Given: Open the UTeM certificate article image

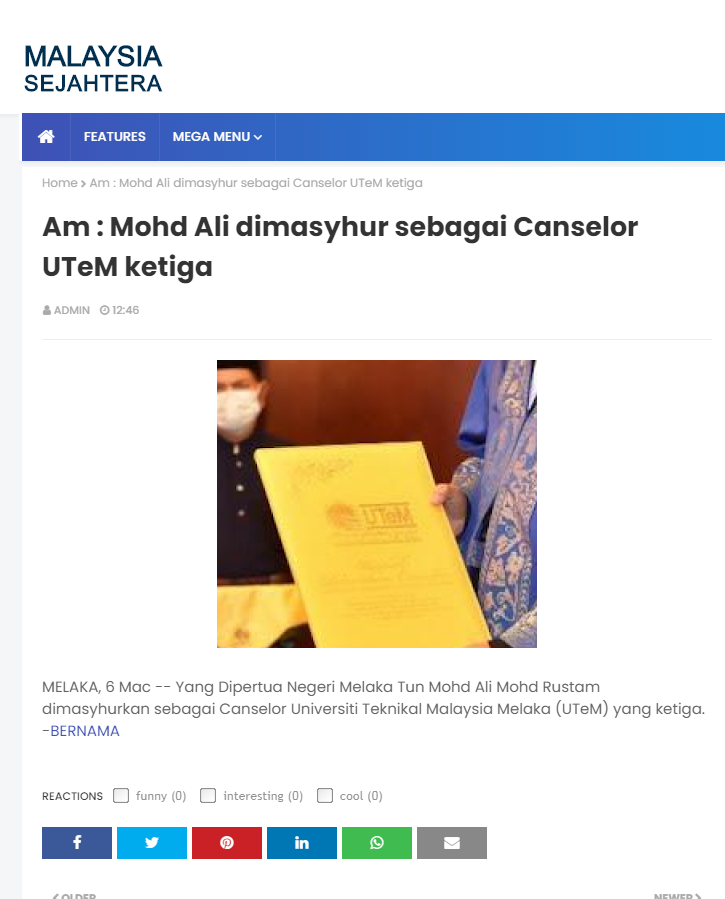Looking at the screenshot, I should point(377,504).
